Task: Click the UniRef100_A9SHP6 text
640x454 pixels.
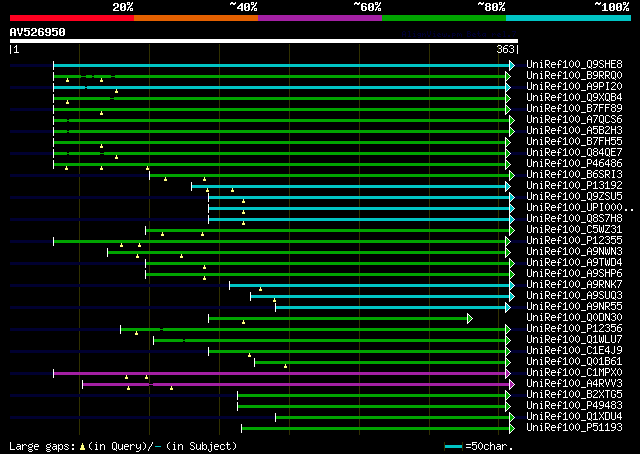Action: coord(574,274)
